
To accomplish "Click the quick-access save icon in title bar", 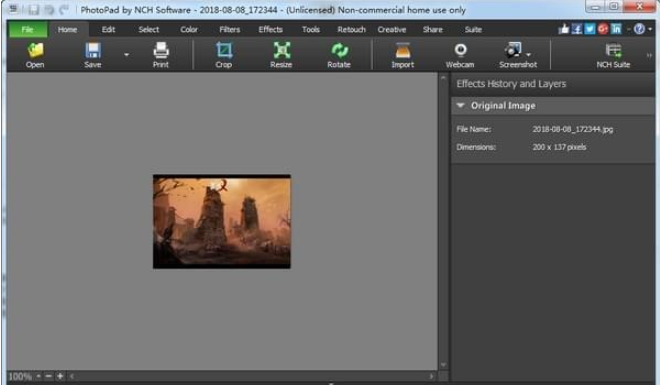I will click(x=34, y=9).
